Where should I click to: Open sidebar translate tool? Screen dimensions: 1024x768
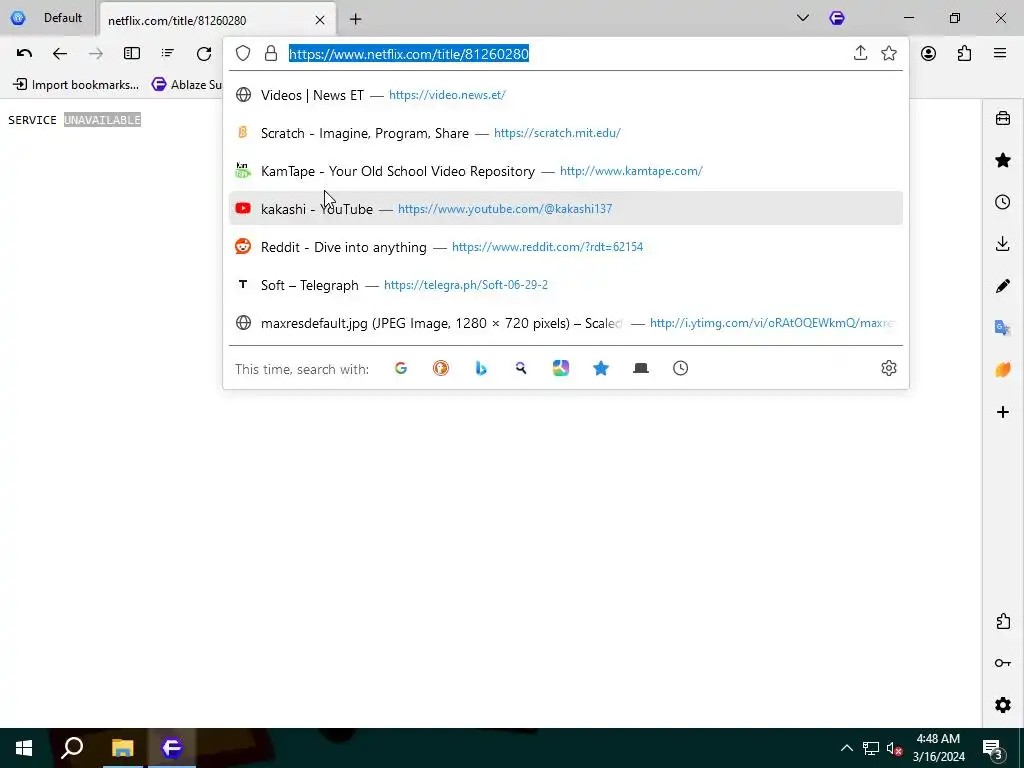(1003, 328)
